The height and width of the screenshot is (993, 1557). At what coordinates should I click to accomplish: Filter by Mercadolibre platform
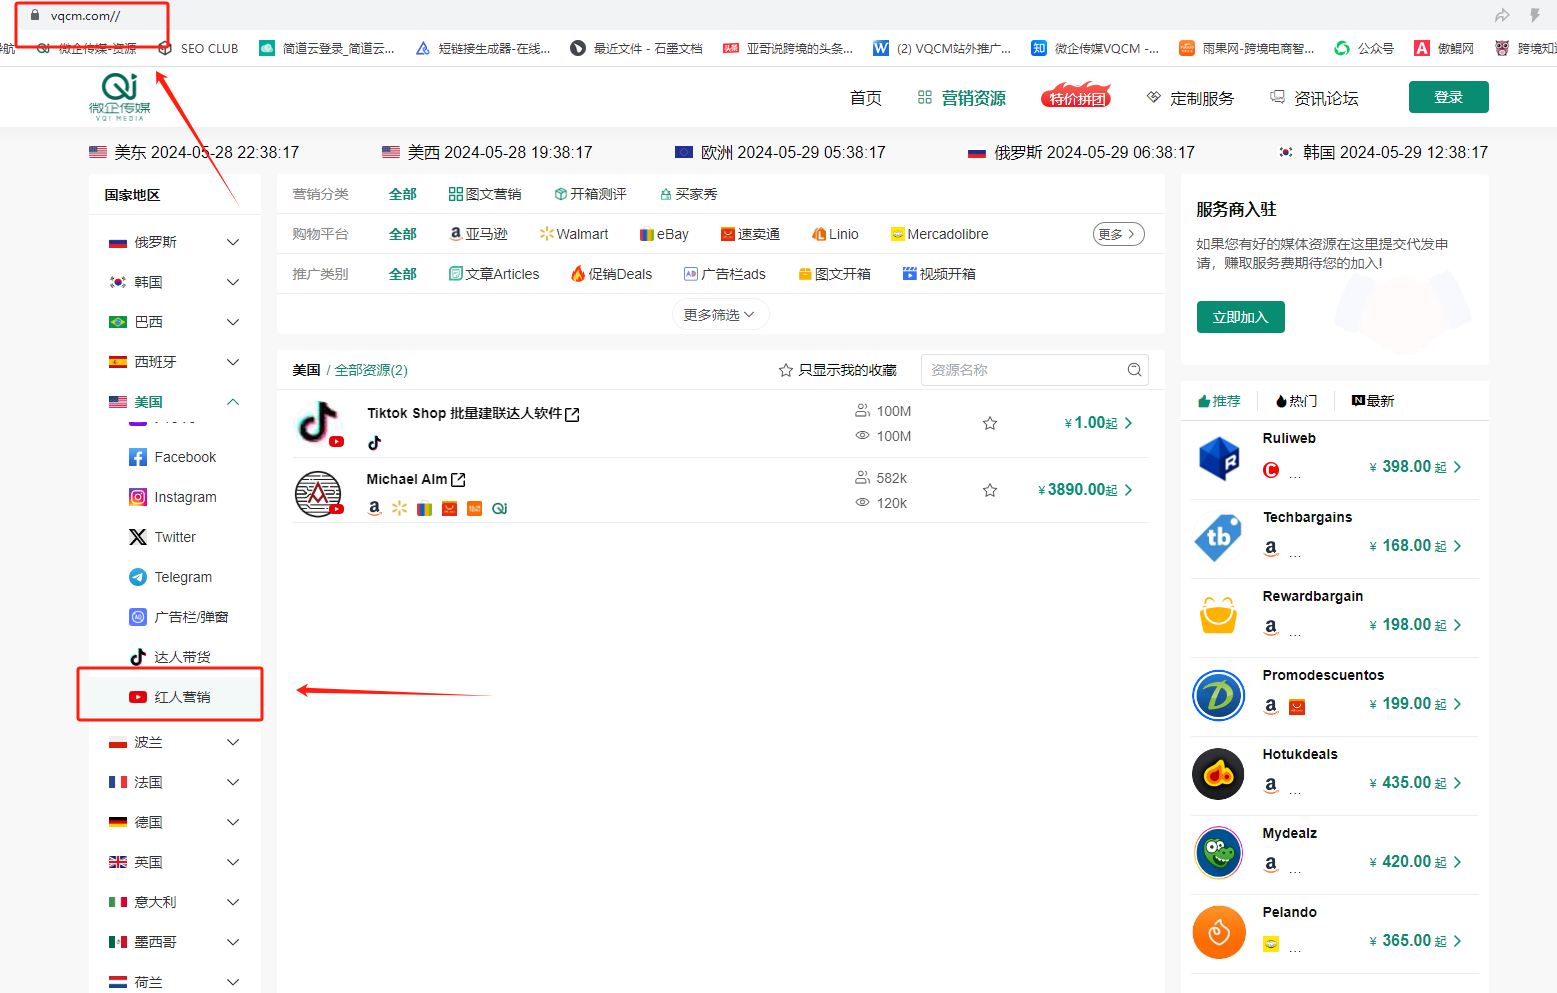pos(940,234)
